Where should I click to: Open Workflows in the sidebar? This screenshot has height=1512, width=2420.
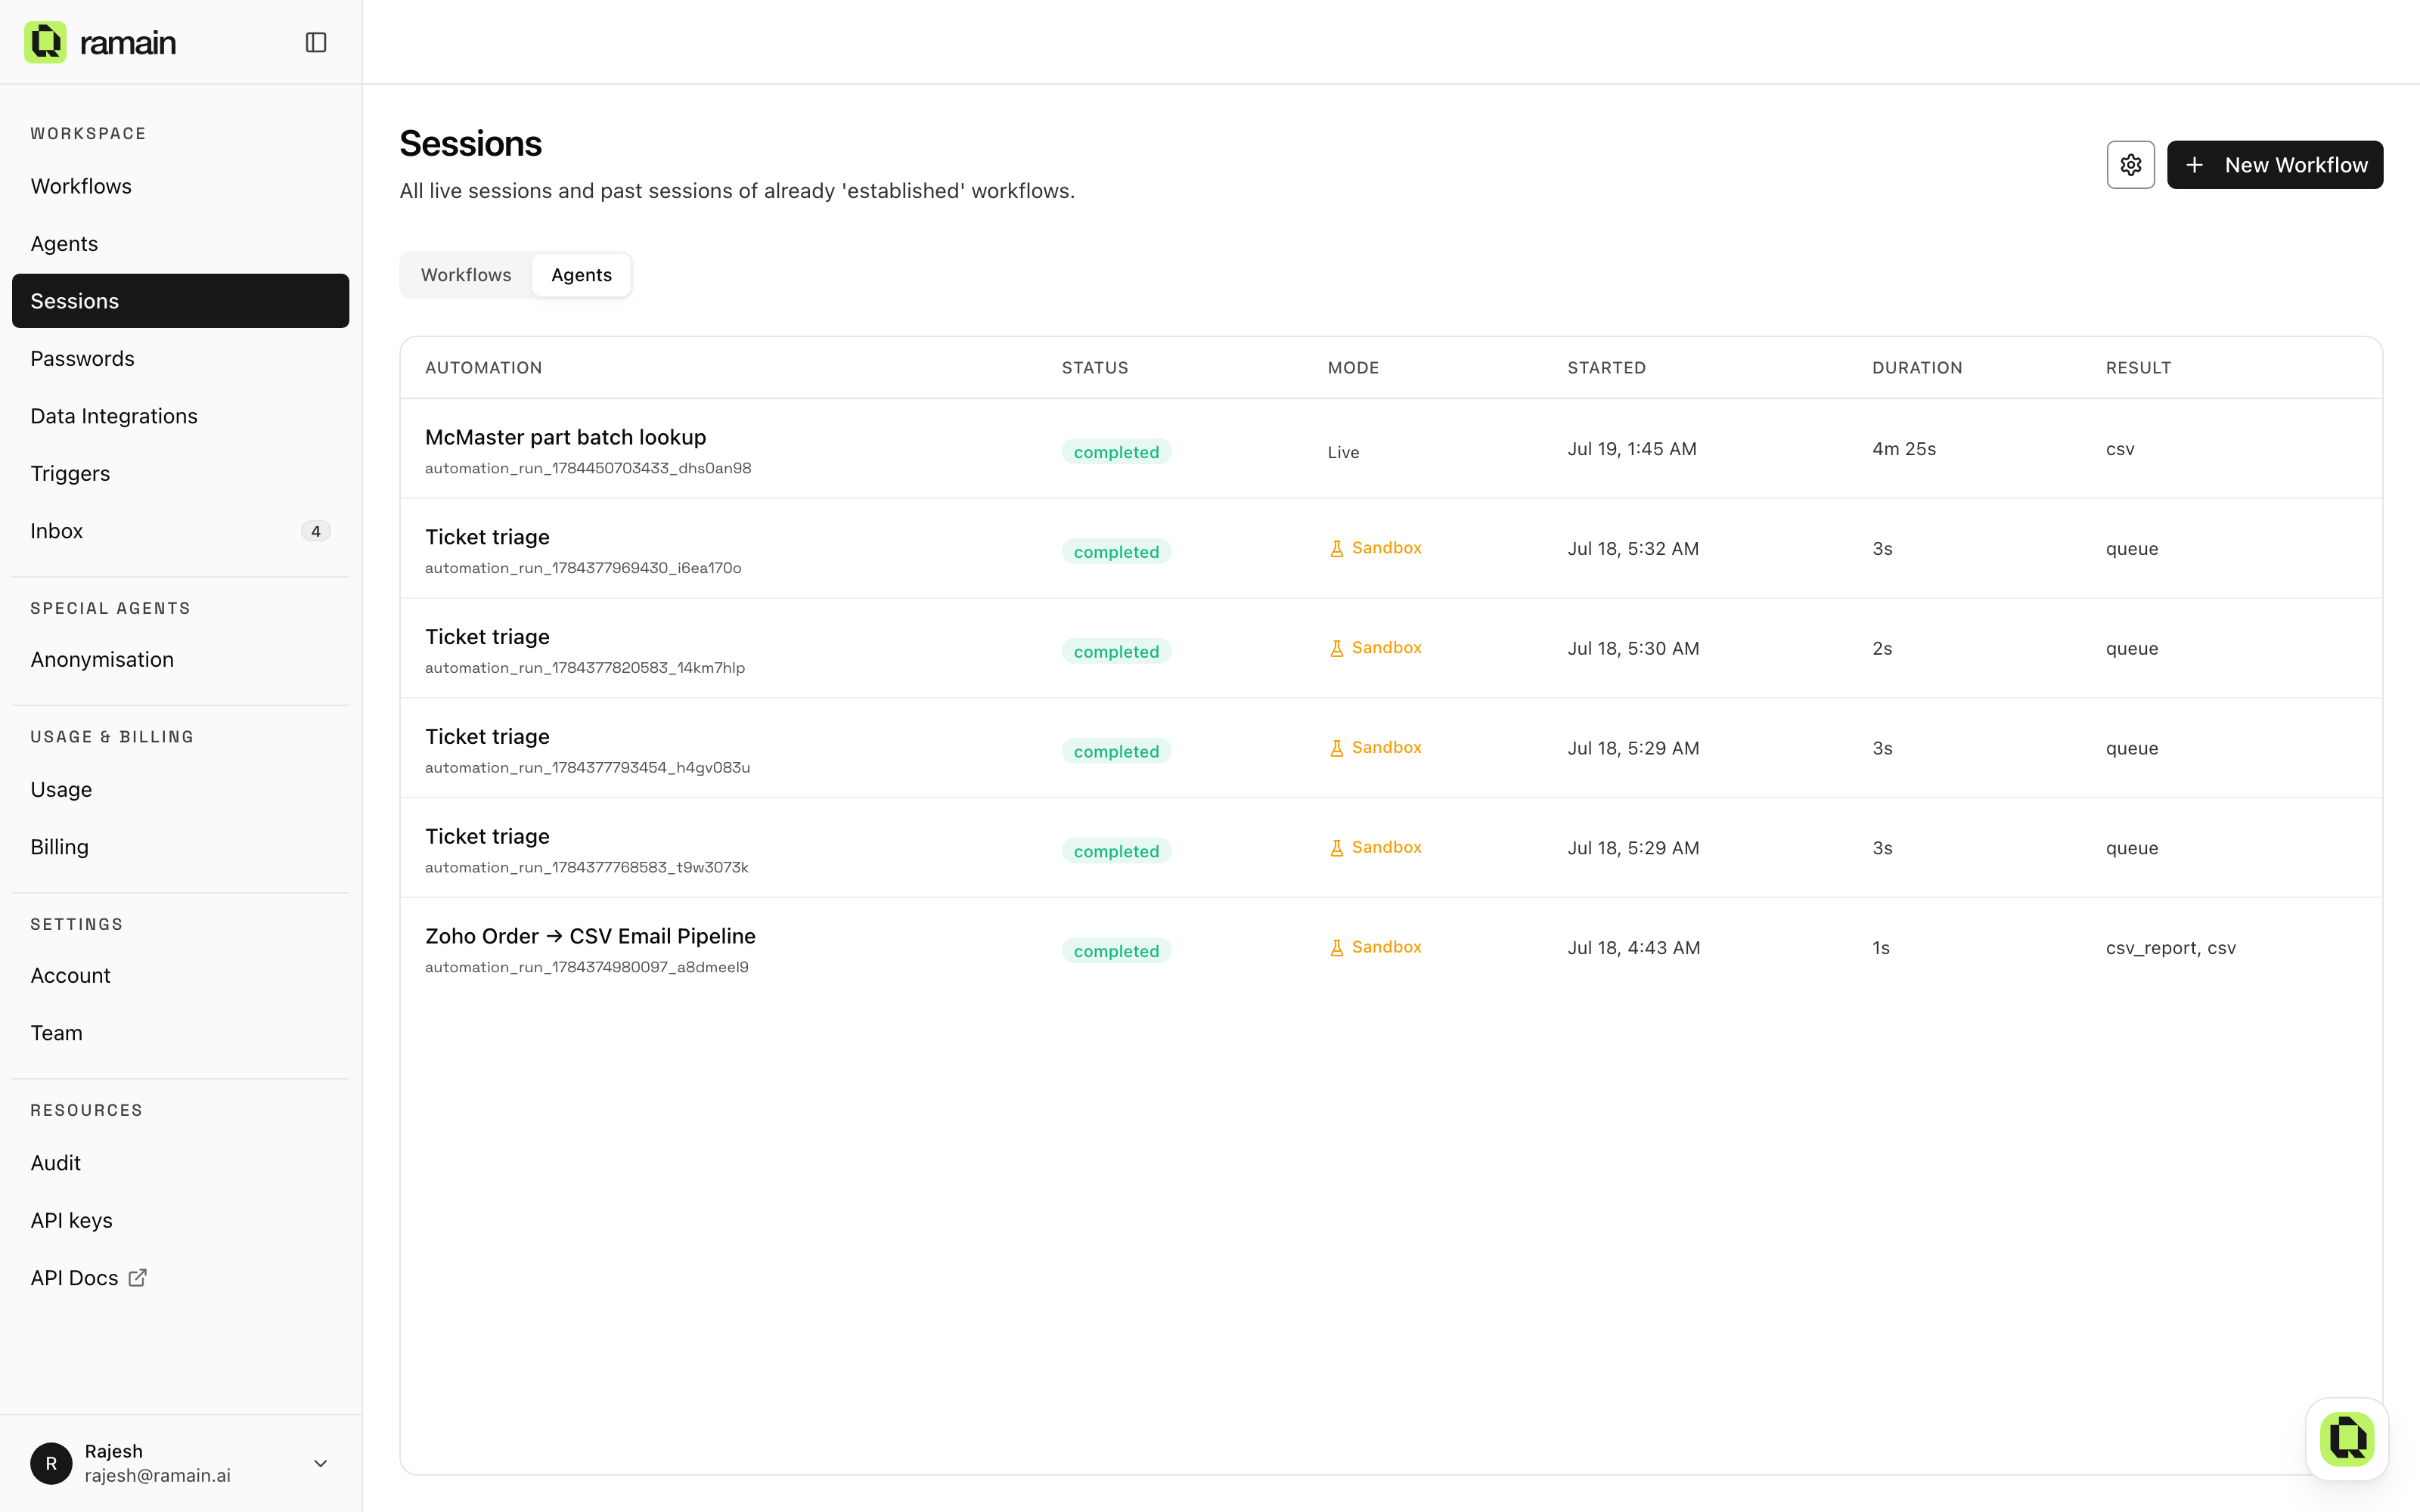[181, 186]
